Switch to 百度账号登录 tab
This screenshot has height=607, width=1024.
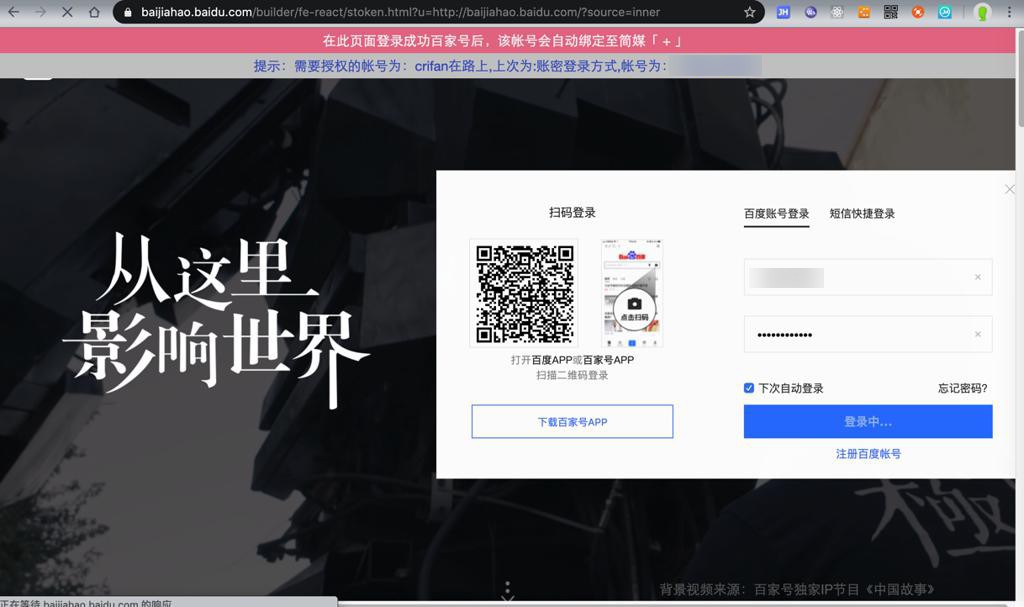tap(776, 213)
